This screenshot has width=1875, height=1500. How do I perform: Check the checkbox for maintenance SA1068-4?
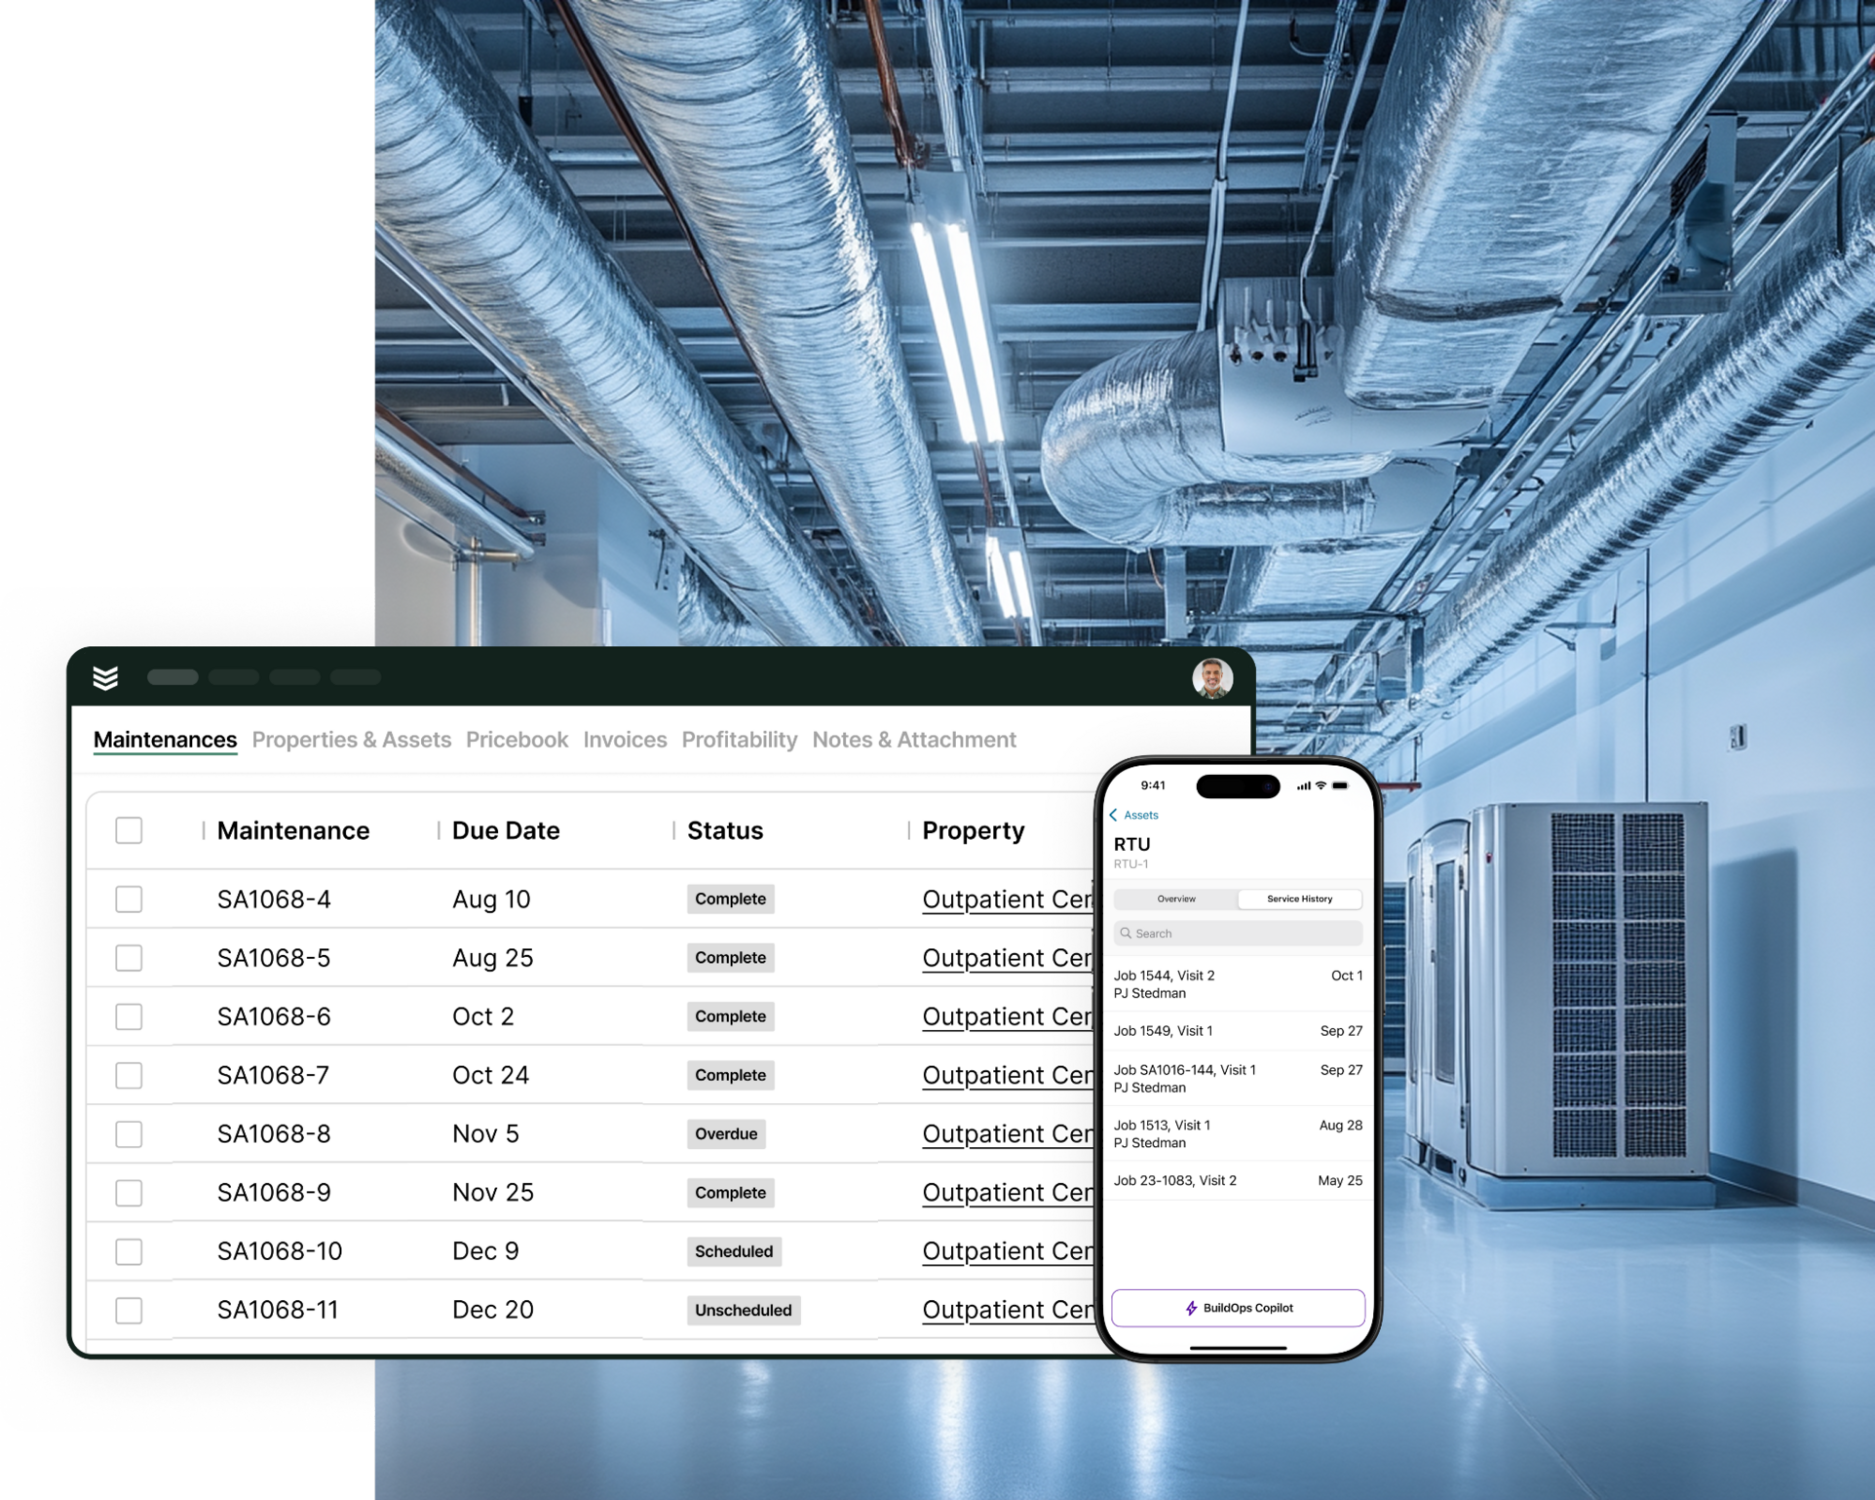point(128,899)
